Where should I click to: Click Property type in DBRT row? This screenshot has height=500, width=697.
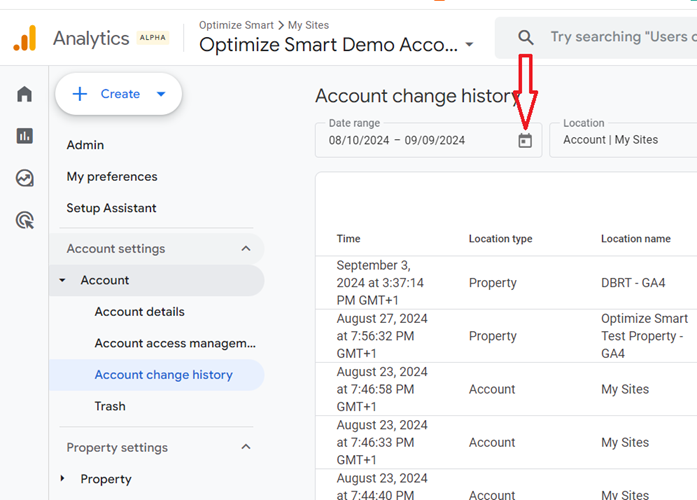point(493,283)
